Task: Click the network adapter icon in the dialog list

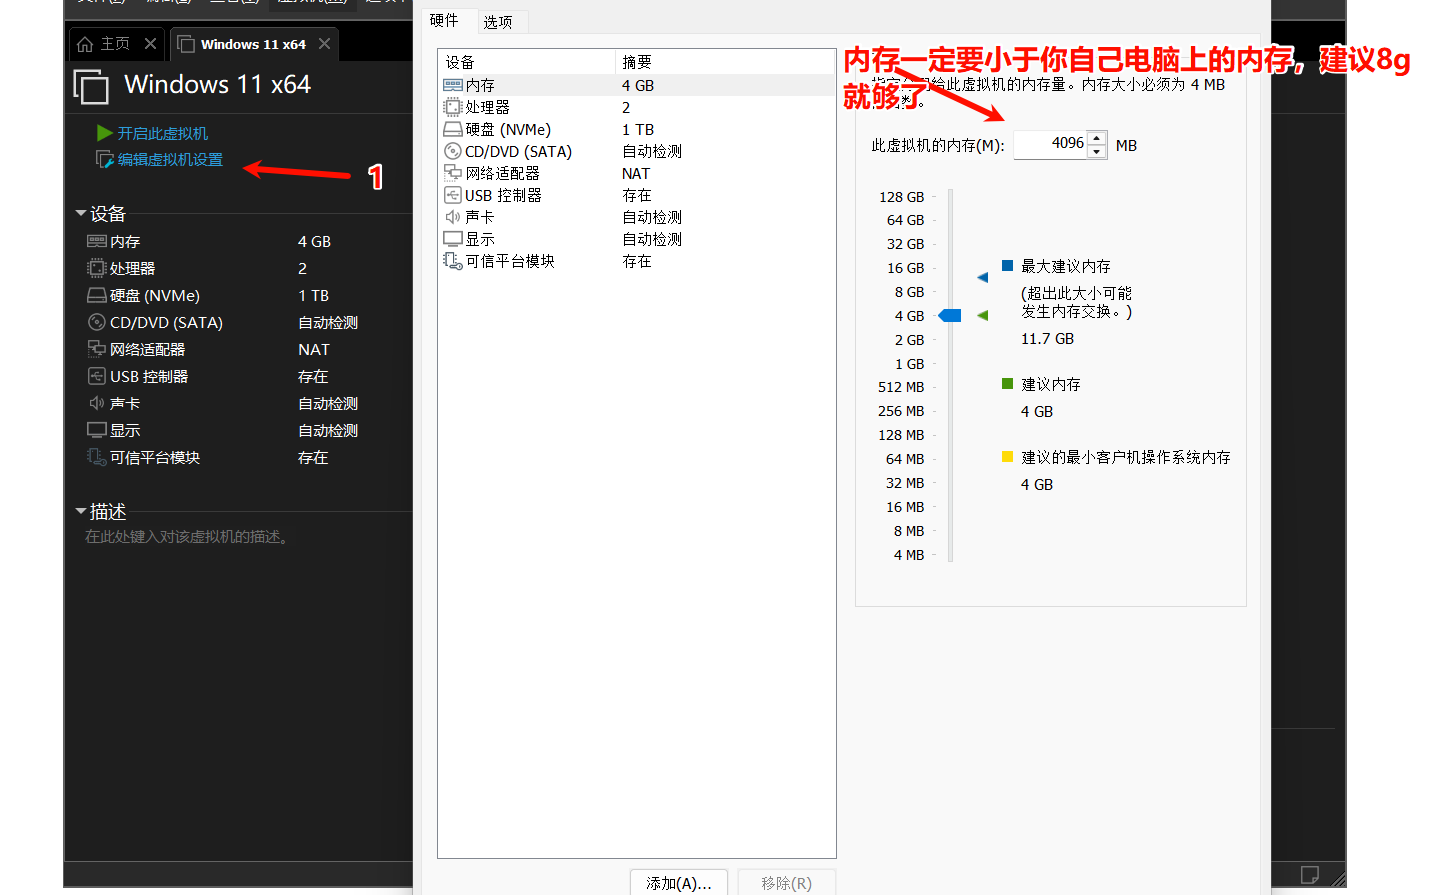Action: 453,173
